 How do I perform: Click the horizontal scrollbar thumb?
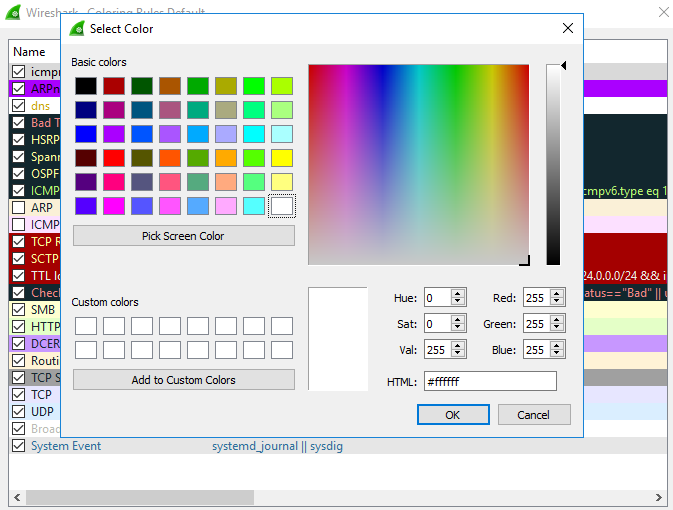(x=140, y=498)
